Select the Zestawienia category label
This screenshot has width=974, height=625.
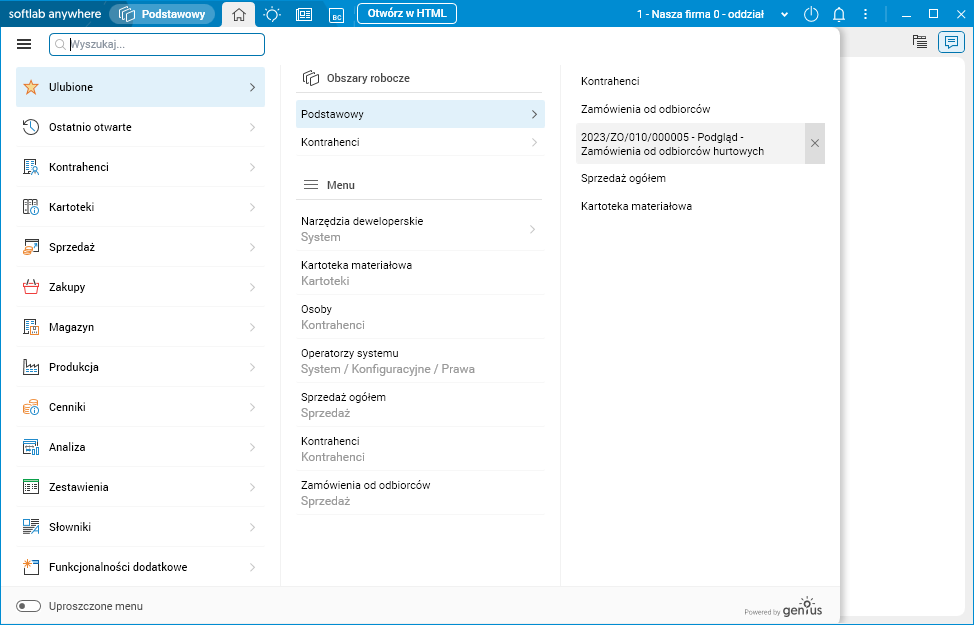(x=79, y=487)
